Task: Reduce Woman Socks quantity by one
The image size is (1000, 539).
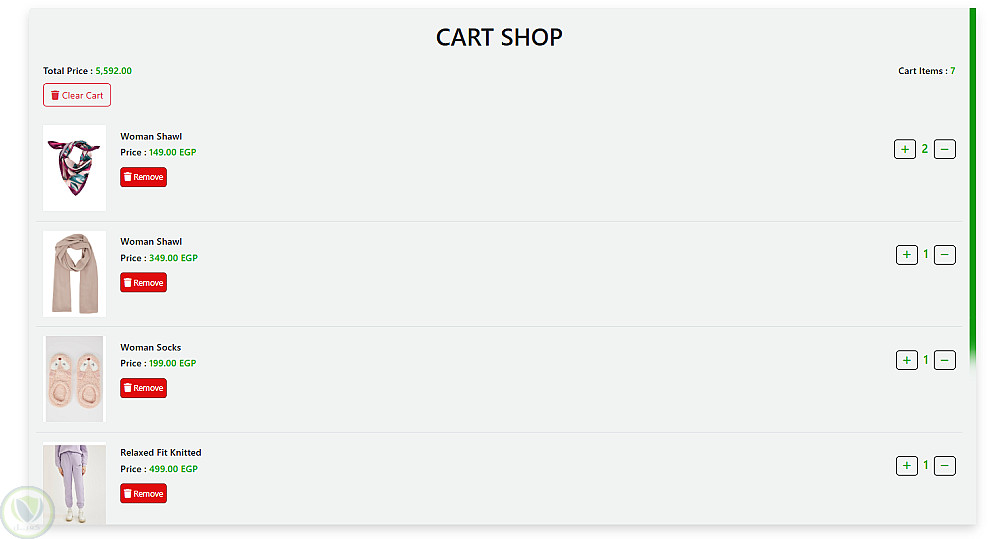Action: (945, 360)
